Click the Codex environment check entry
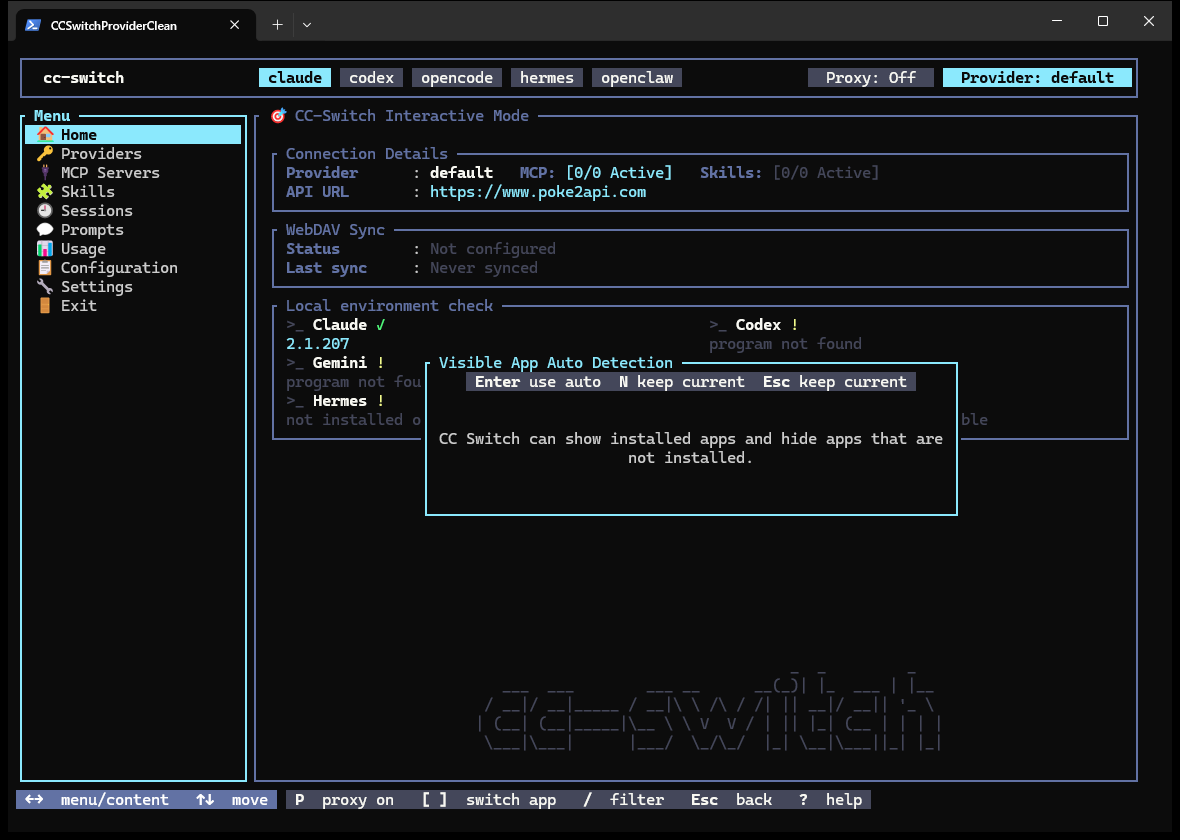Viewport: 1180px width, 840px height. pos(754,324)
